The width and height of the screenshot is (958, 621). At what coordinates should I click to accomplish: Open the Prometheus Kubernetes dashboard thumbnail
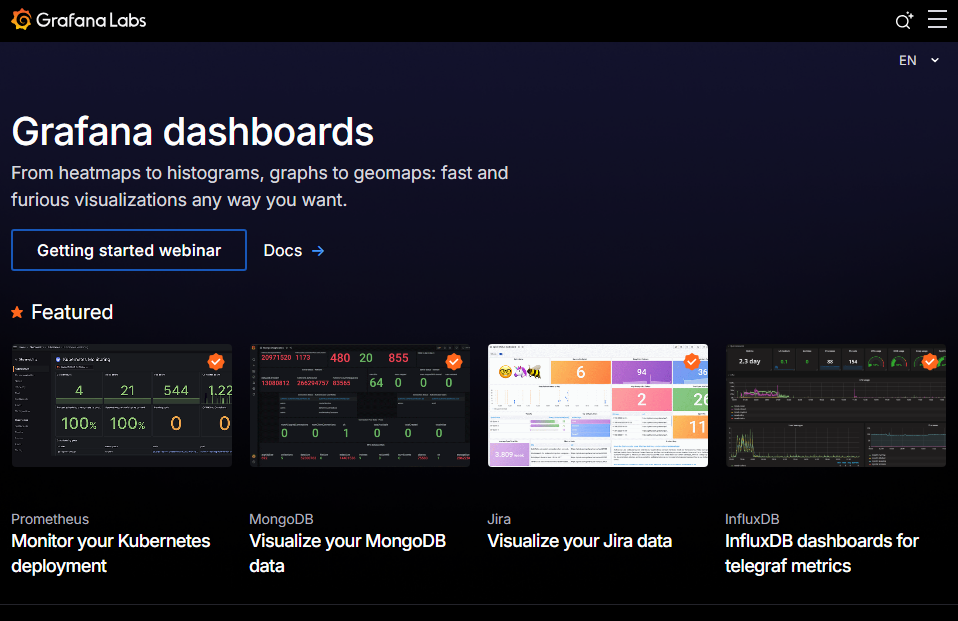(122, 405)
